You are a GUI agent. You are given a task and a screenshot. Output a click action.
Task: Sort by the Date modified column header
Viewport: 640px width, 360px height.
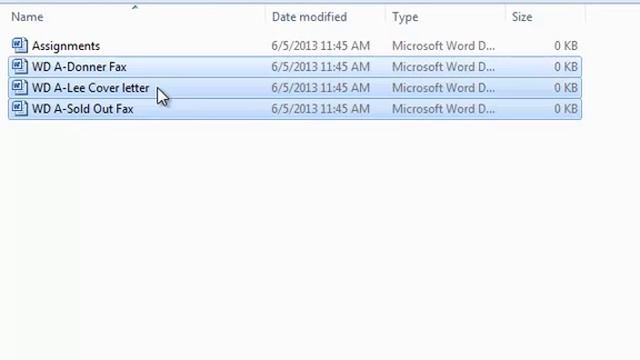309,17
